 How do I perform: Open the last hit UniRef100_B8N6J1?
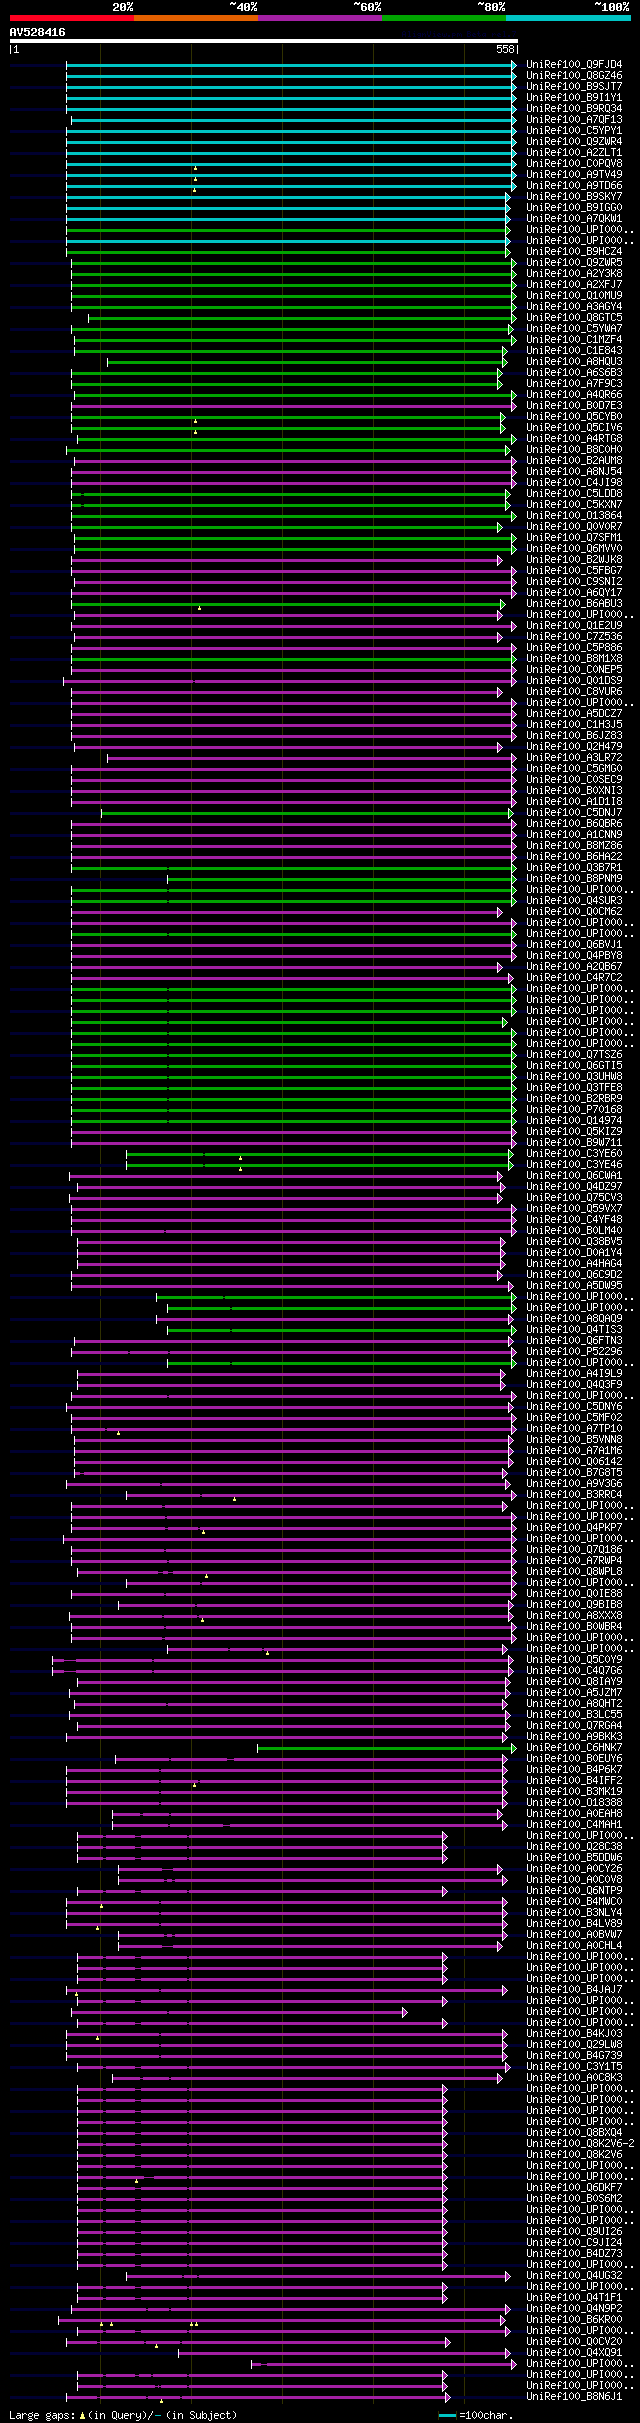click(574, 2396)
